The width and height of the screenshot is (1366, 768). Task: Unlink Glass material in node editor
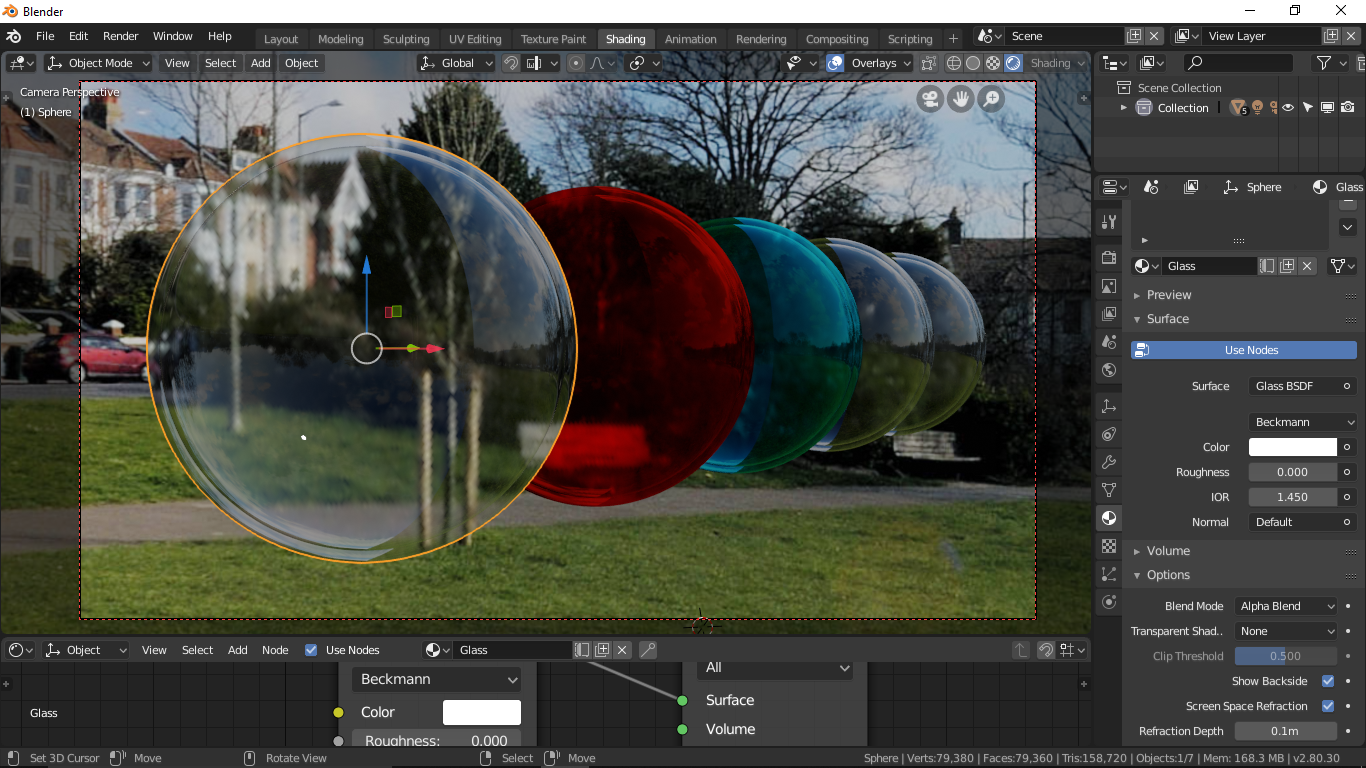(622, 650)
